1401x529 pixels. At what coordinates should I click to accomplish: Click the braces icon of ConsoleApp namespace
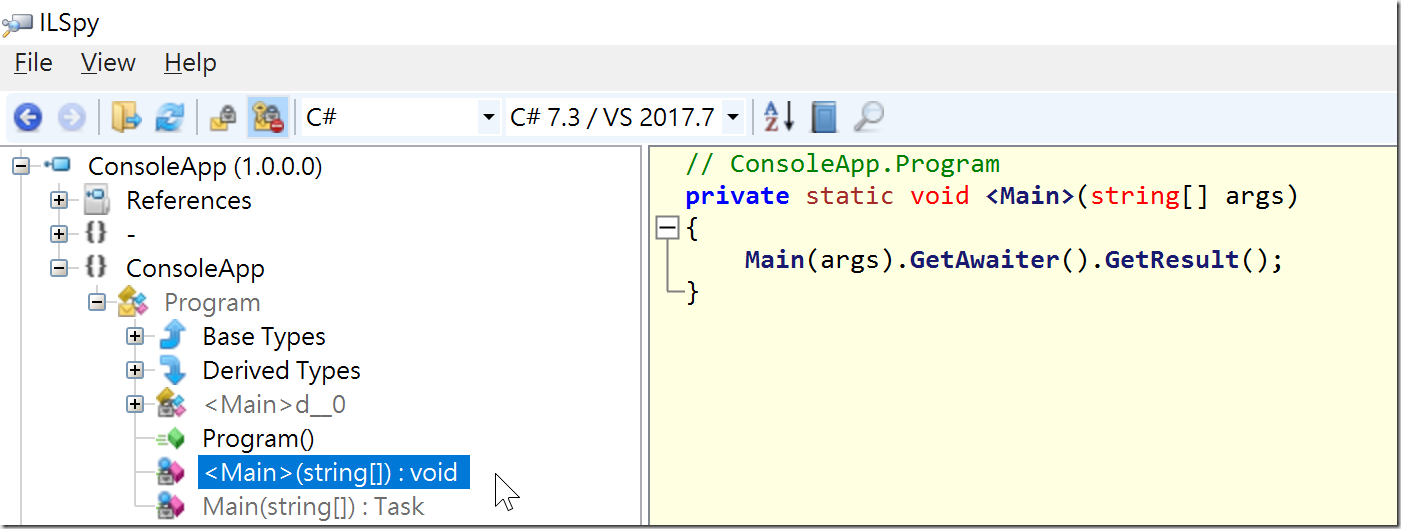click(96, 268)
